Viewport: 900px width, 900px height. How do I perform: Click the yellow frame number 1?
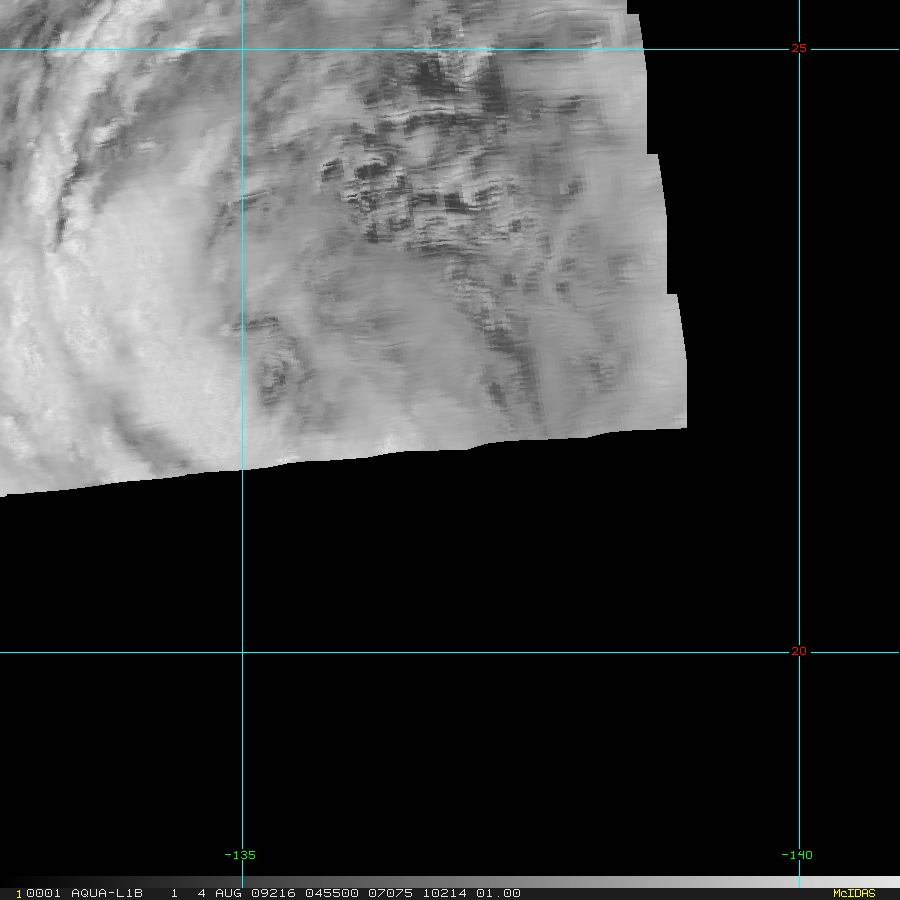pos(18,894)
